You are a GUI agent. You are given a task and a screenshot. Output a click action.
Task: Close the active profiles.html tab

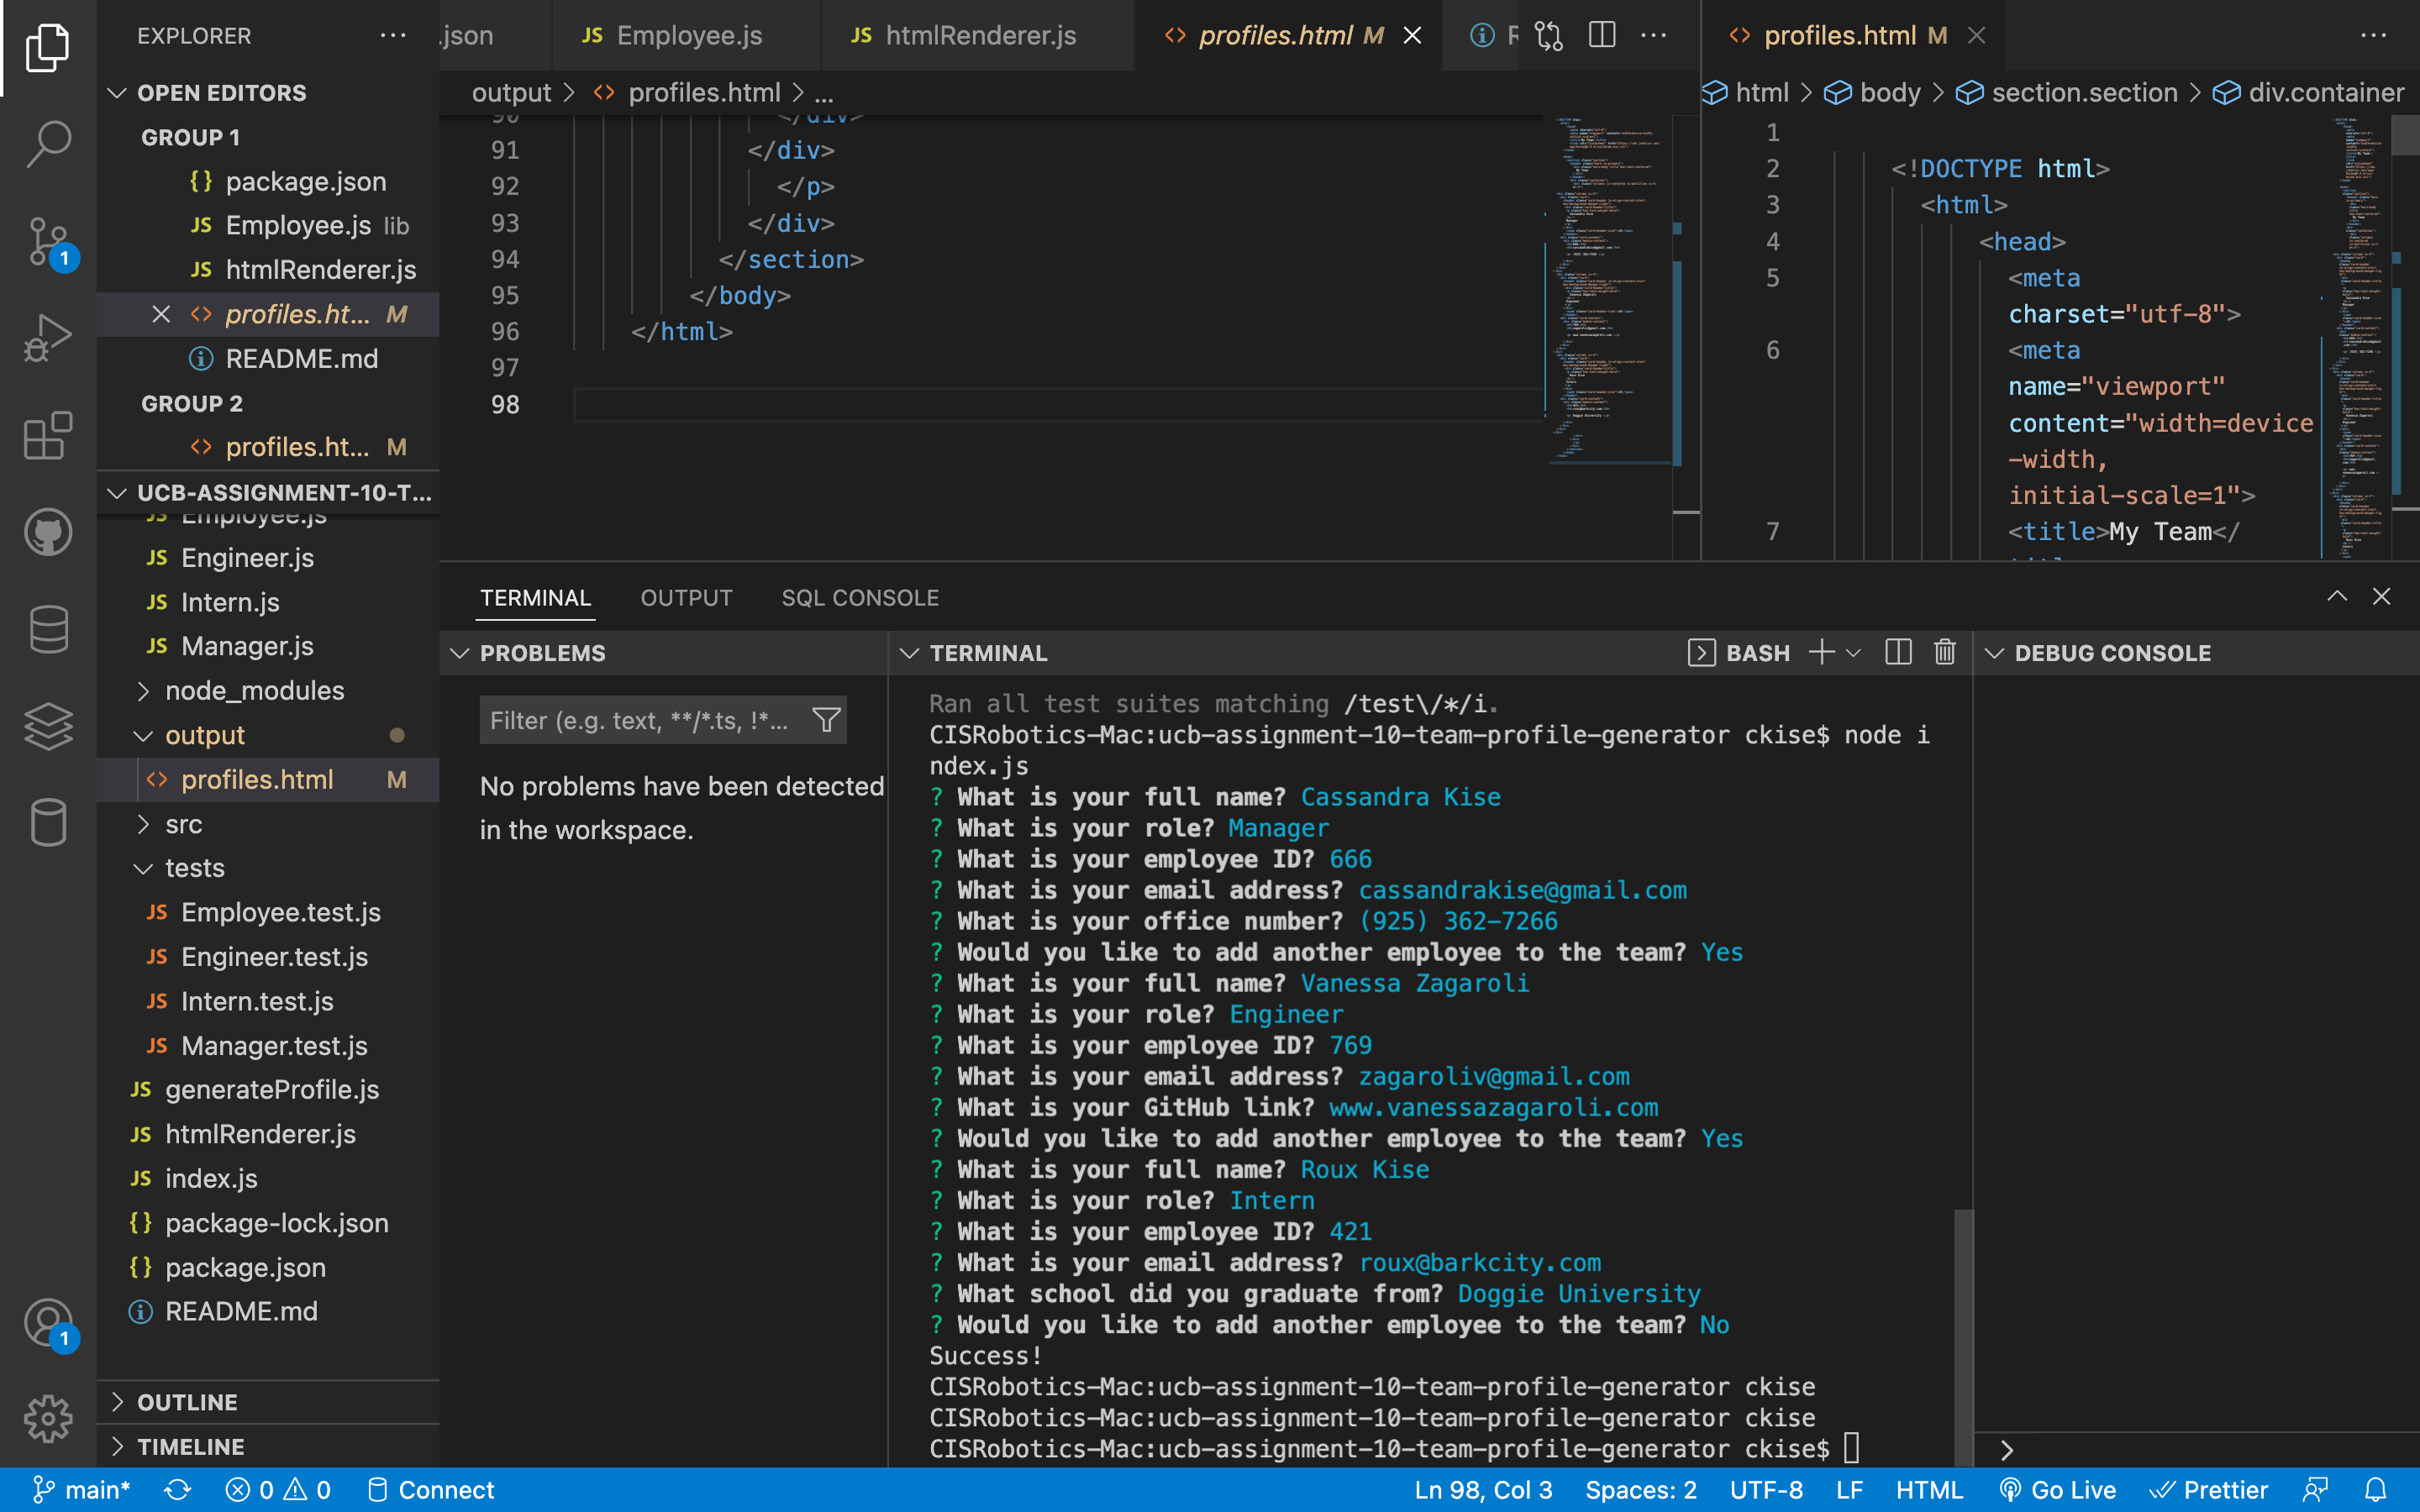coord(1412,36)
